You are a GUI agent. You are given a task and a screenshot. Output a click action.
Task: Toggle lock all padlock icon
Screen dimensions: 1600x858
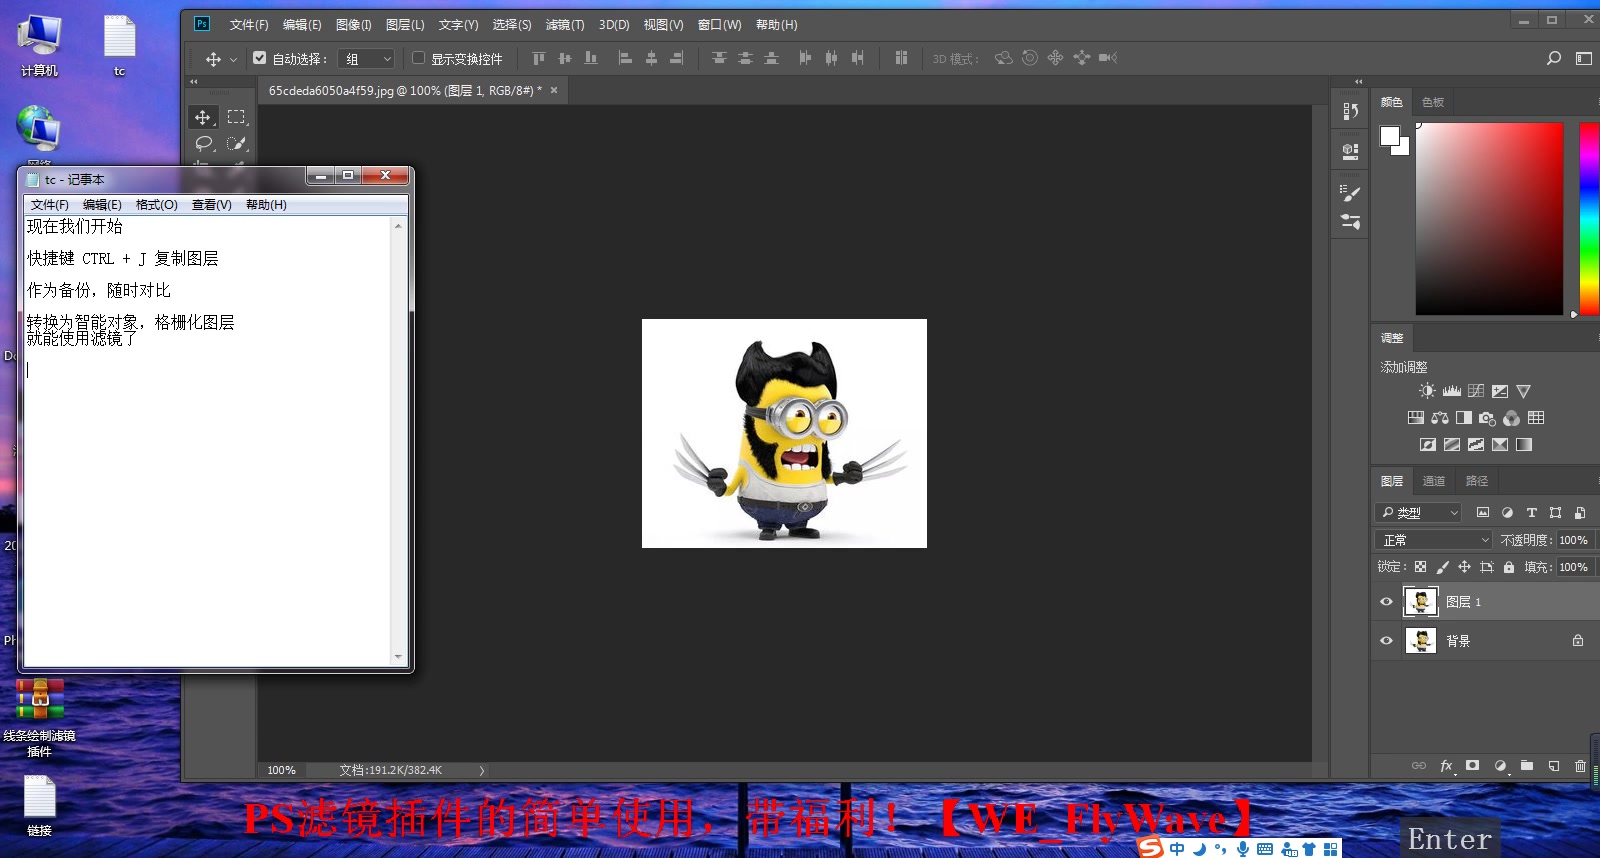point(1509,567)
